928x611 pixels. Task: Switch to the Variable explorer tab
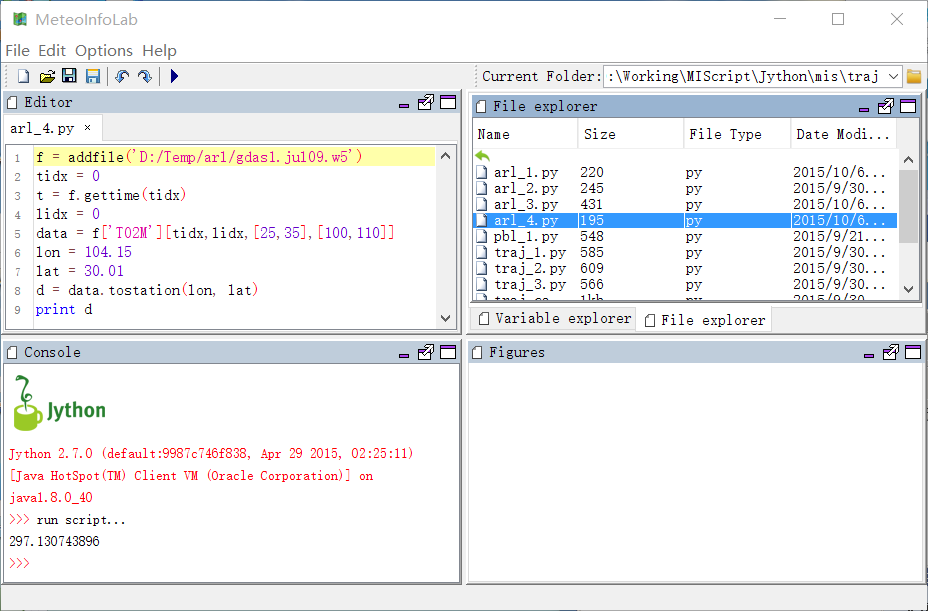(553, 319)
